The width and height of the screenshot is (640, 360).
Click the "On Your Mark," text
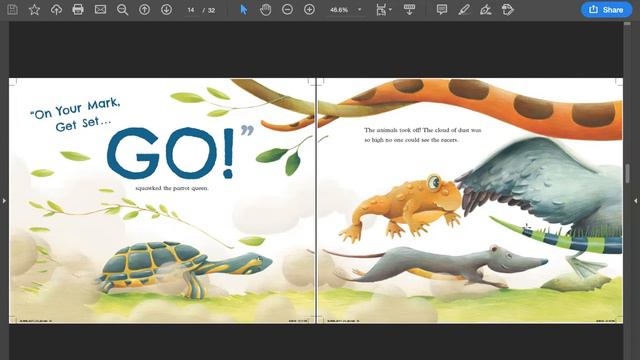point(75,109)
